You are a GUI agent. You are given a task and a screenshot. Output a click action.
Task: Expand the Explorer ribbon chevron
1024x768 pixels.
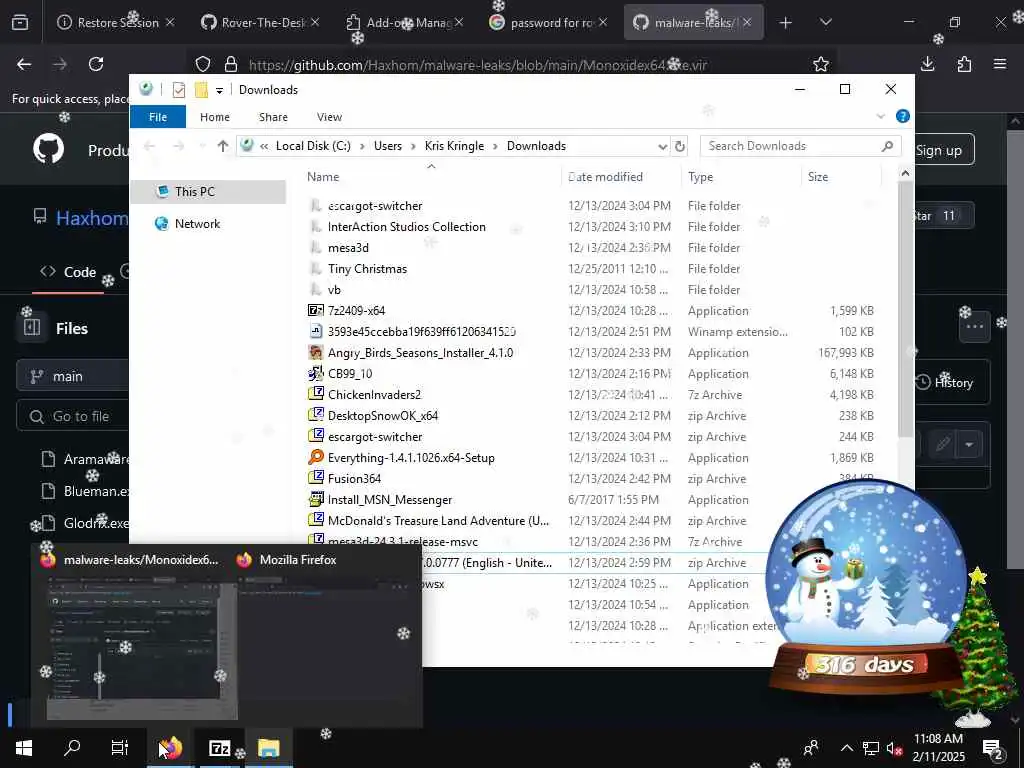[880, 116]
